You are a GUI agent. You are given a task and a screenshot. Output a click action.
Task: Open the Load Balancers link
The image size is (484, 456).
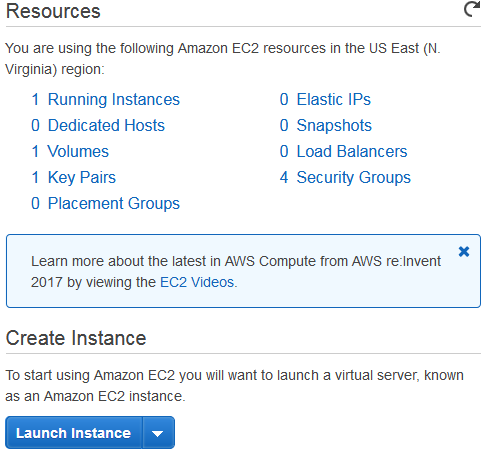coord(352,151)
